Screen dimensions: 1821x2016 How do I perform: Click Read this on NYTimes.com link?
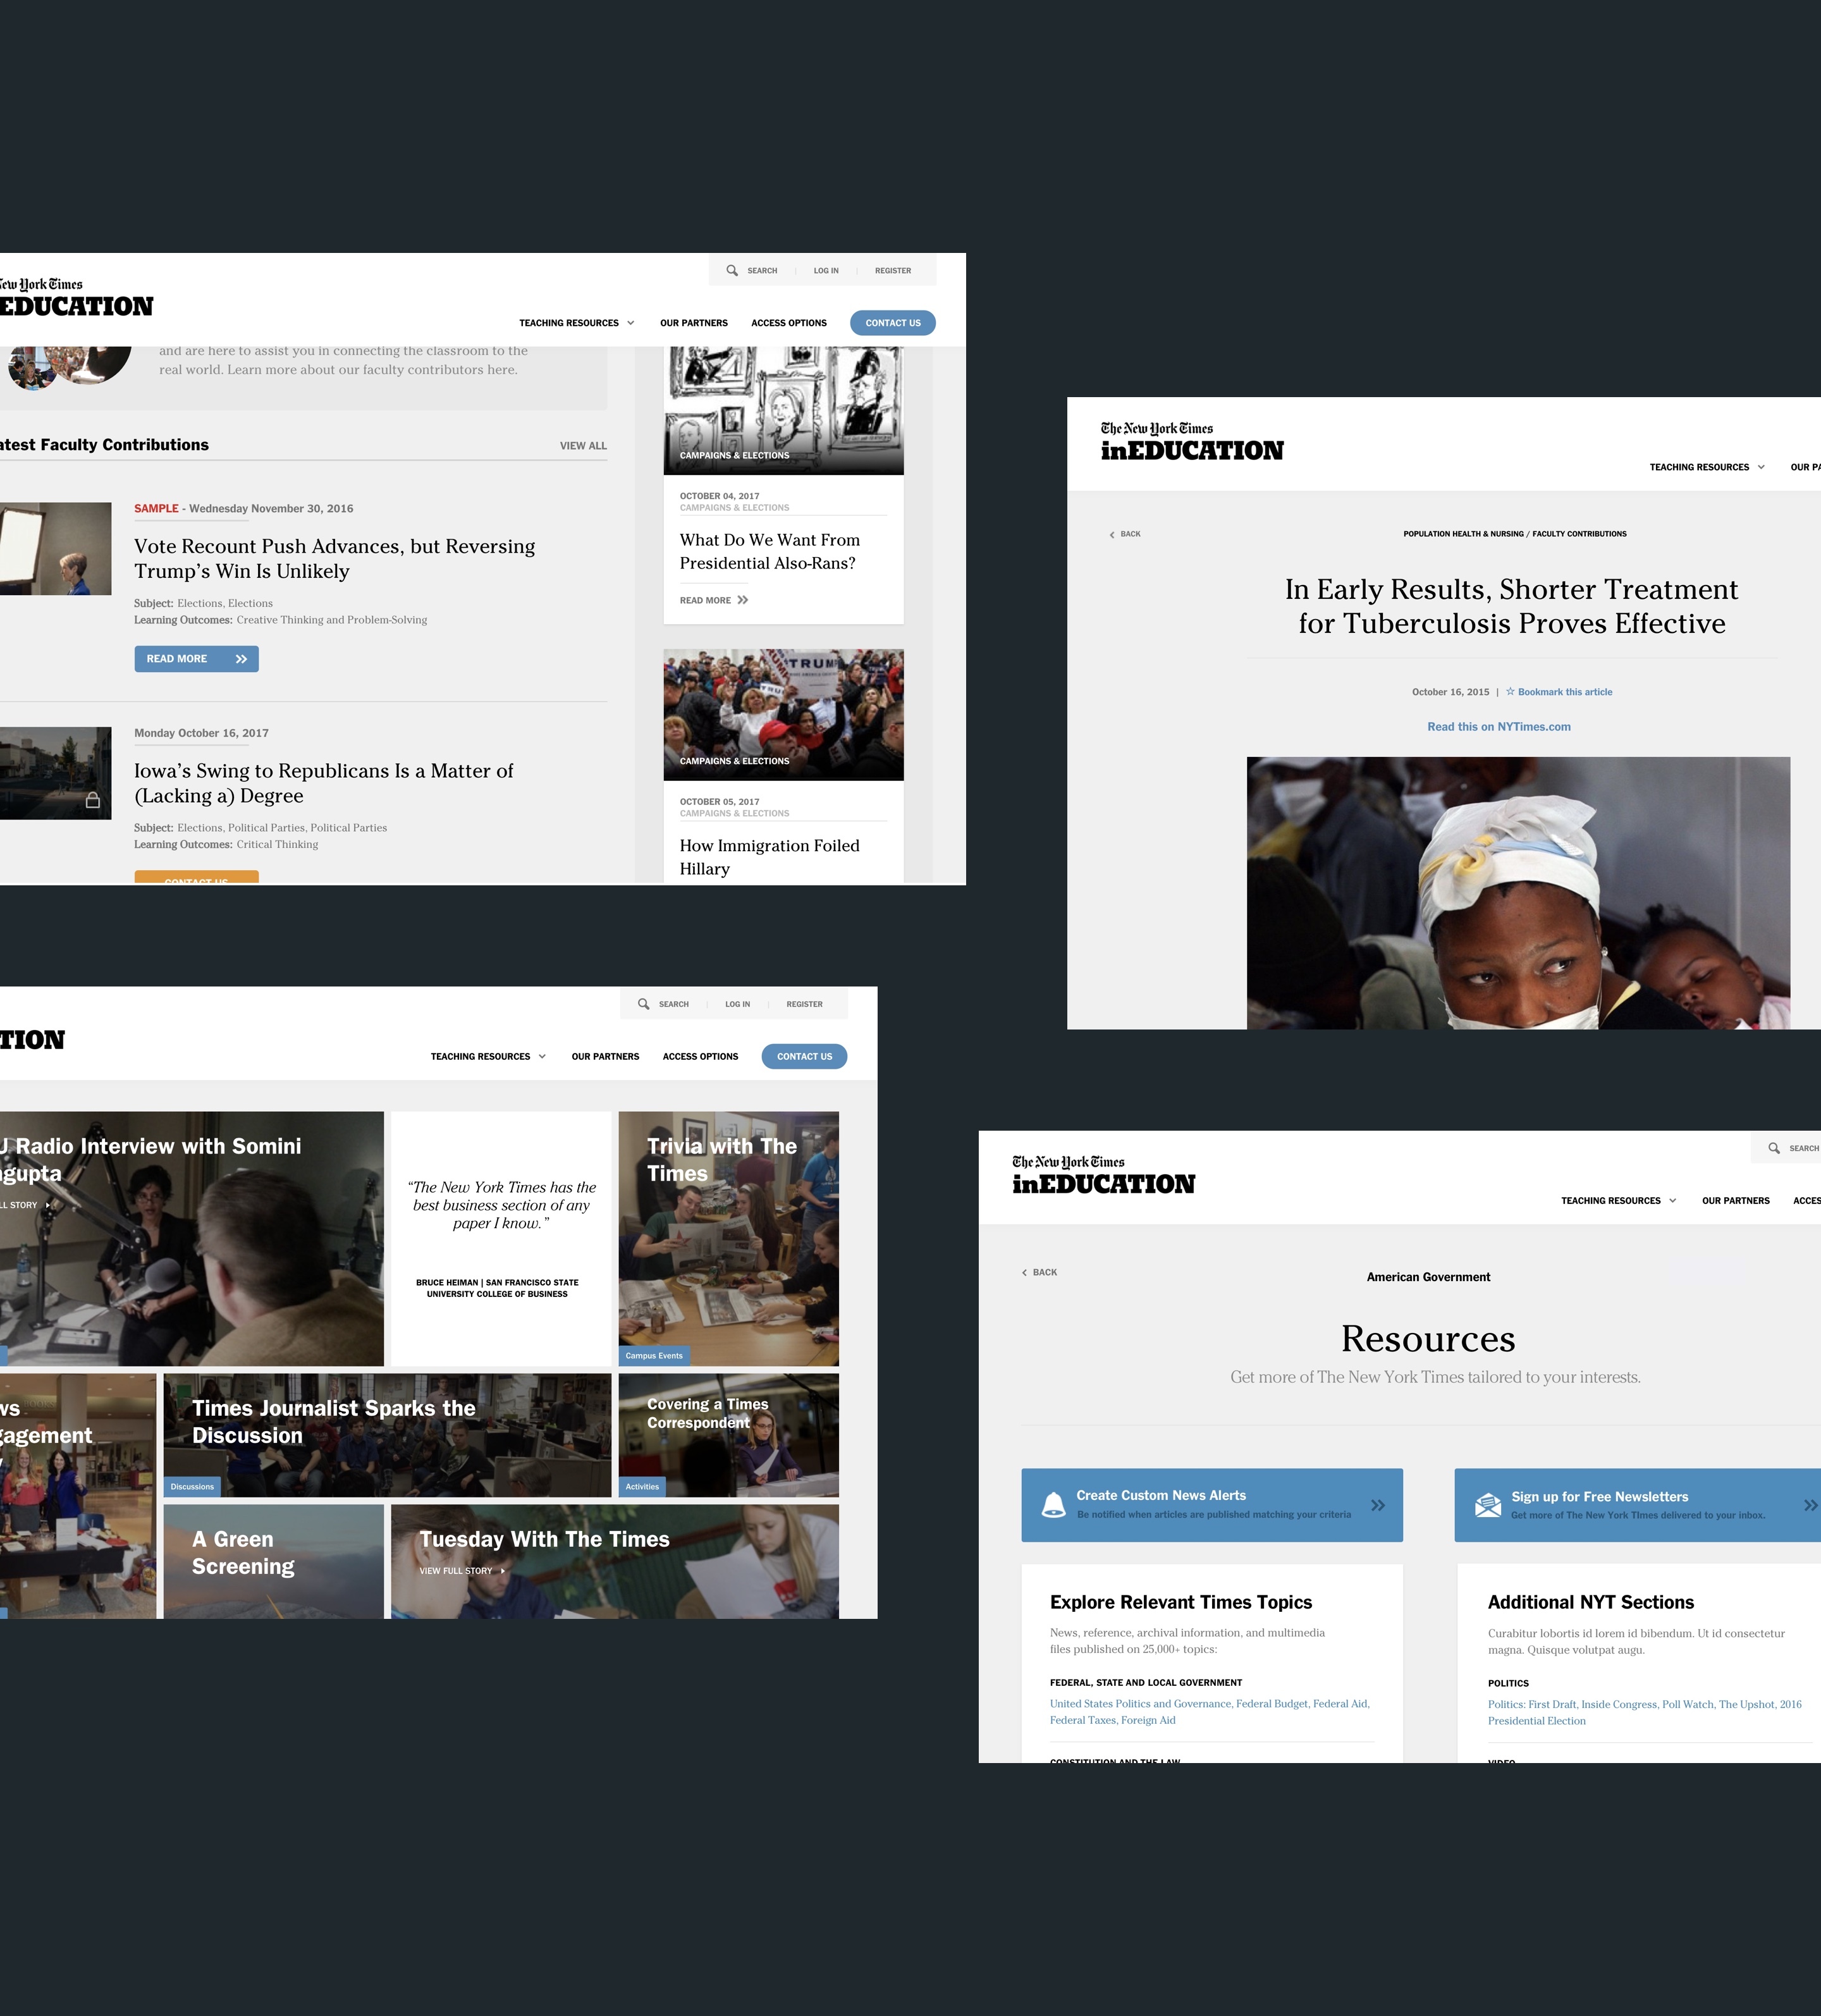(x=1498, y=727)
